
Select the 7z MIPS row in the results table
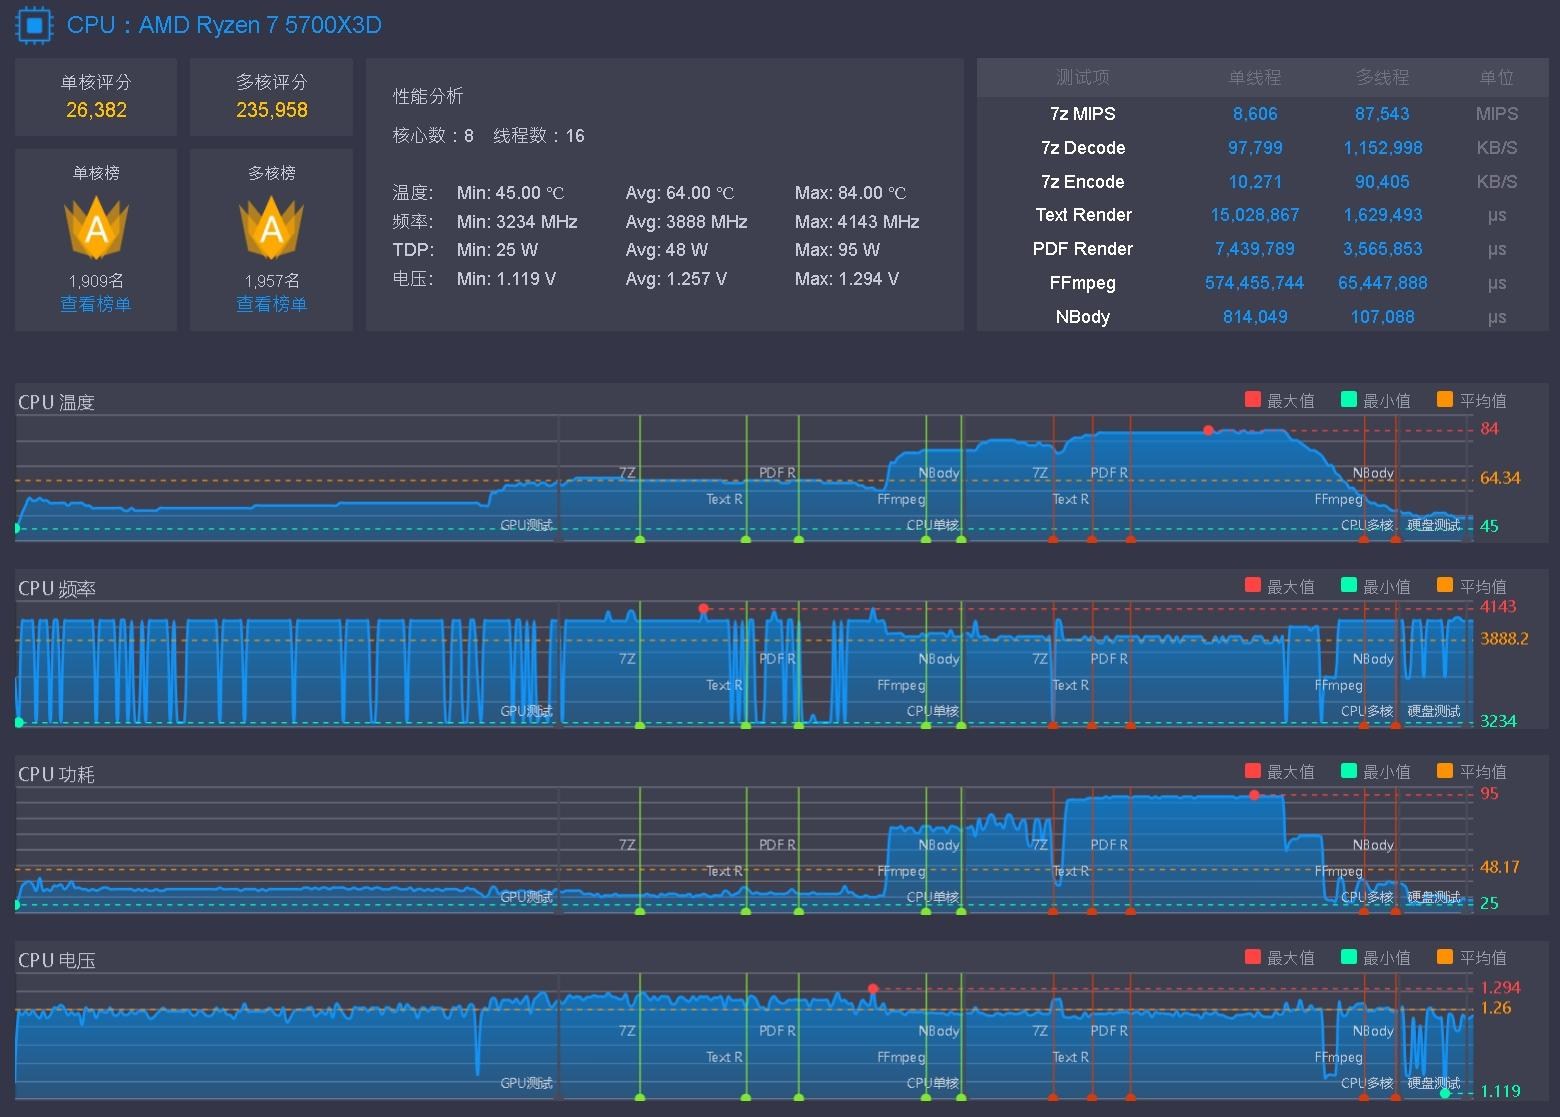pos(1084,114)
